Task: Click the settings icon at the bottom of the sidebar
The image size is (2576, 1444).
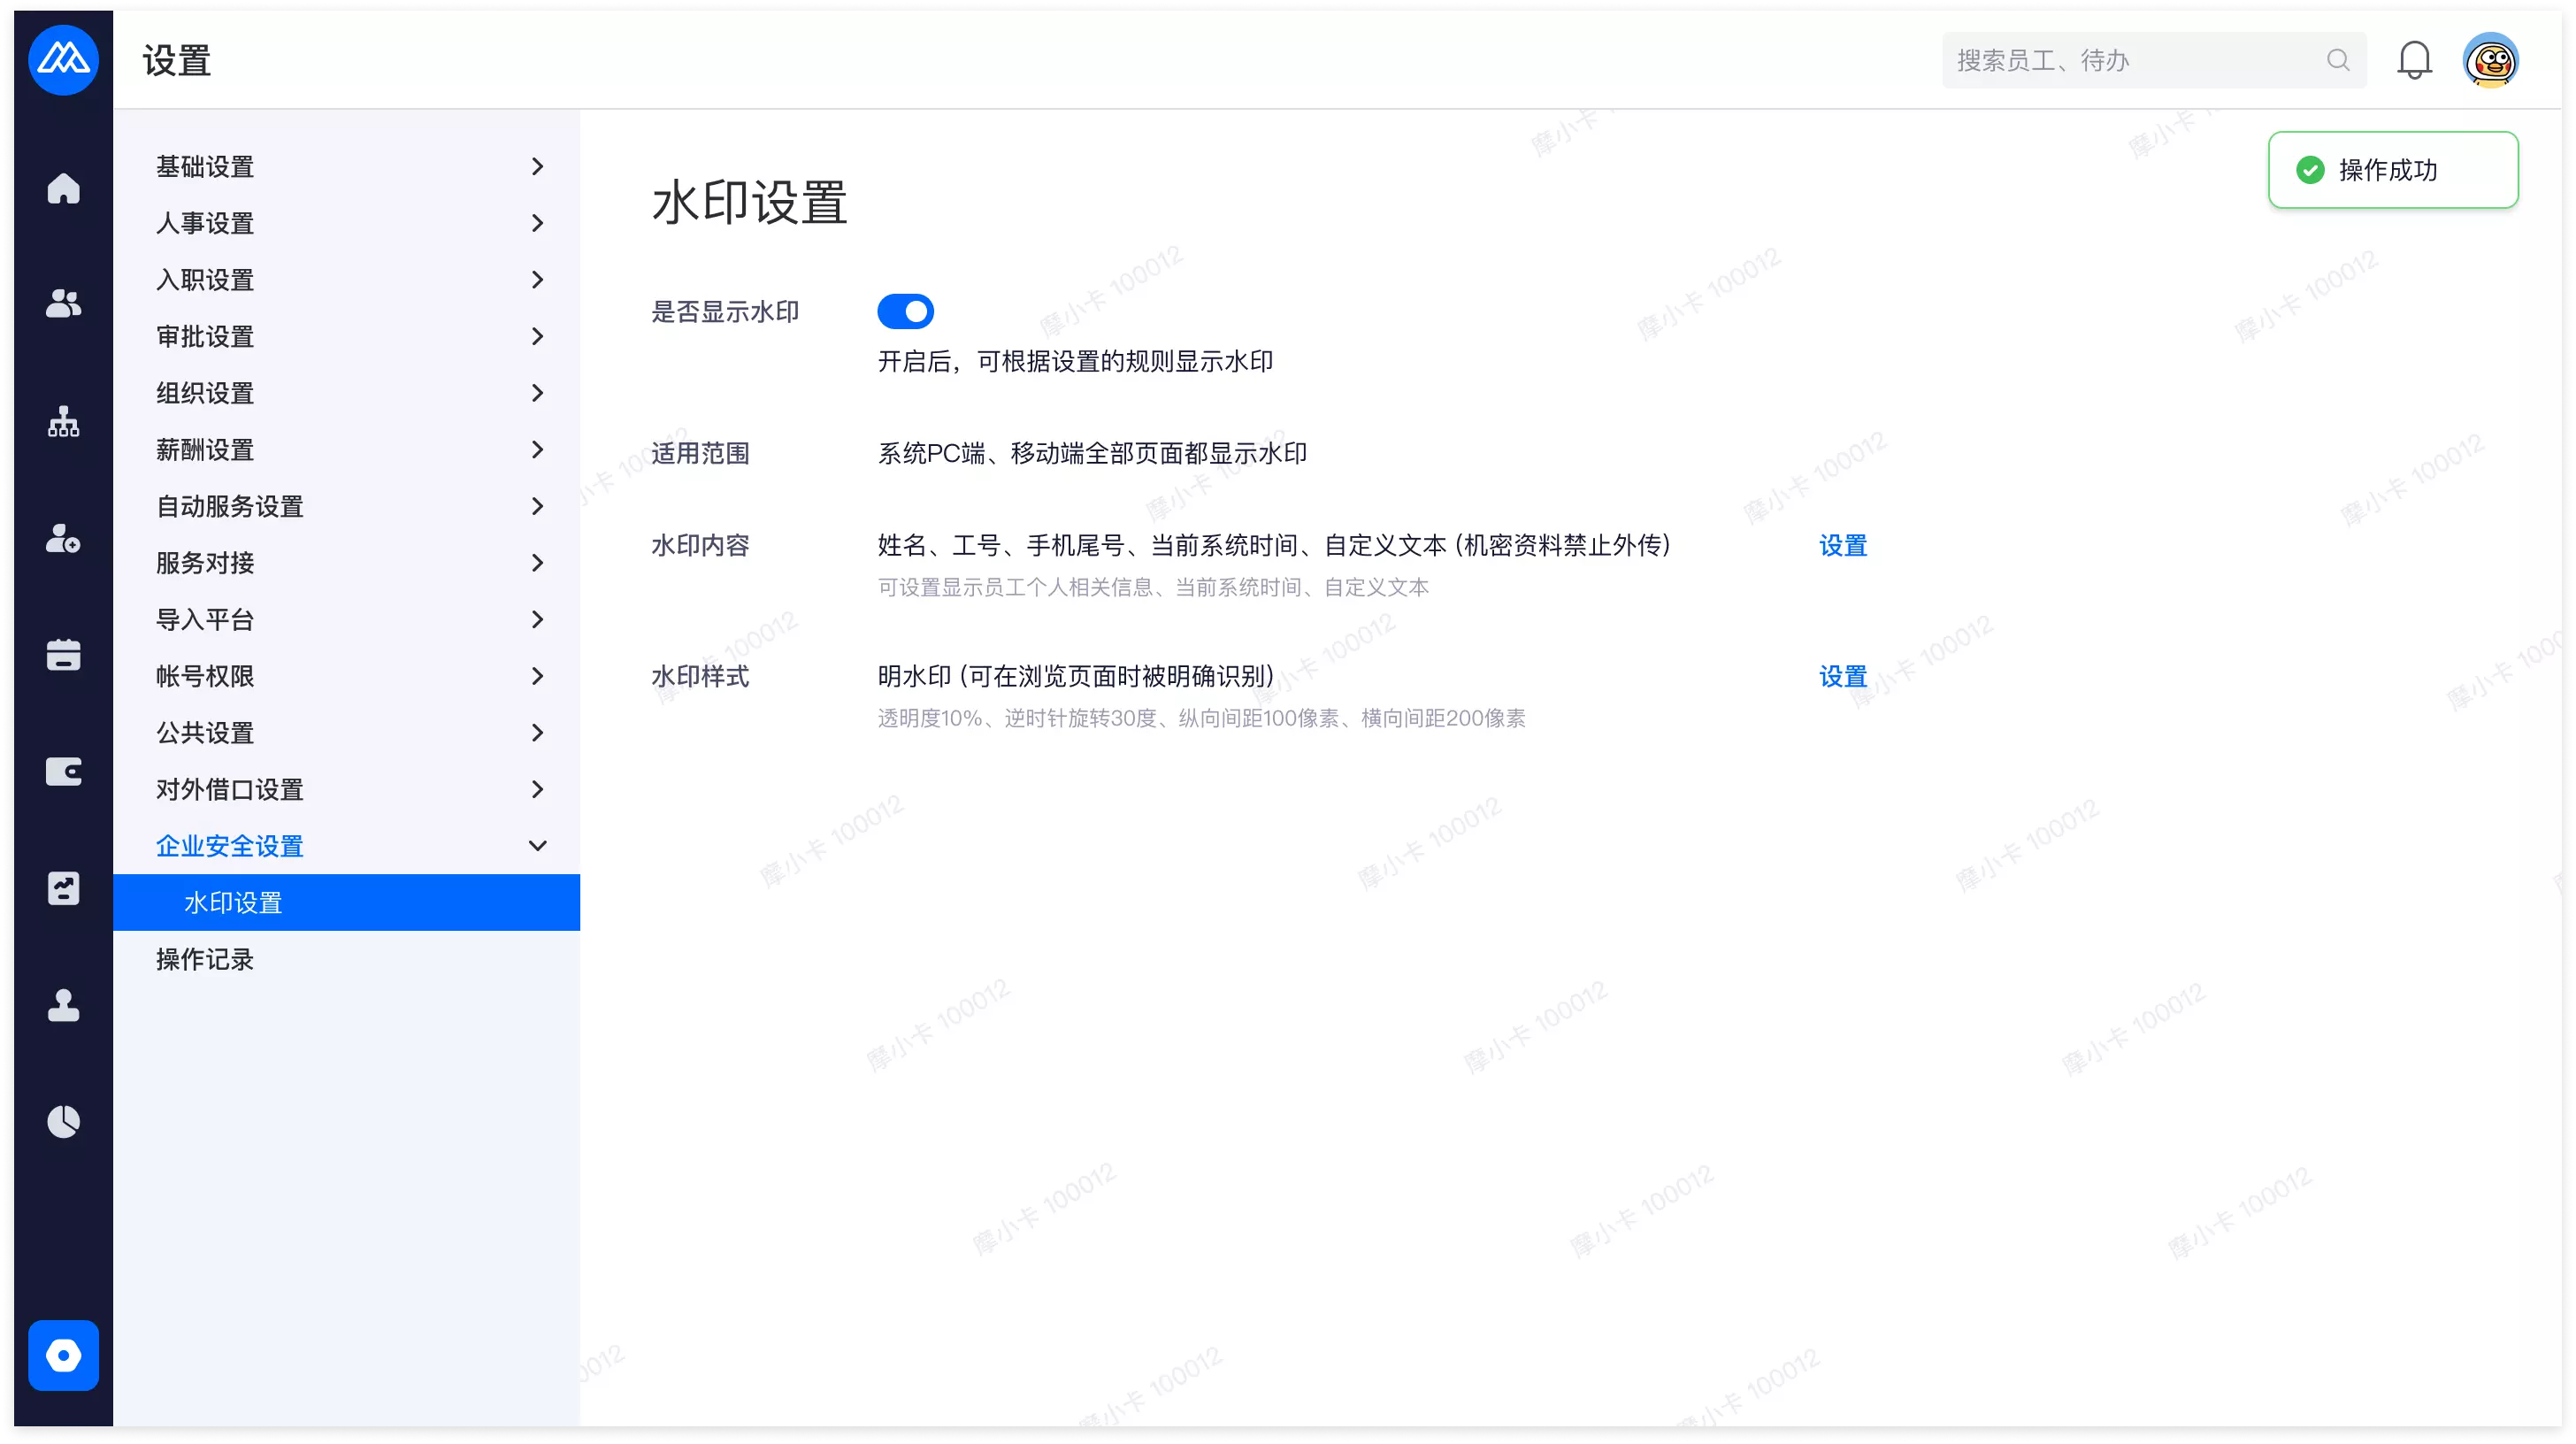Action: coord(63,1355)
